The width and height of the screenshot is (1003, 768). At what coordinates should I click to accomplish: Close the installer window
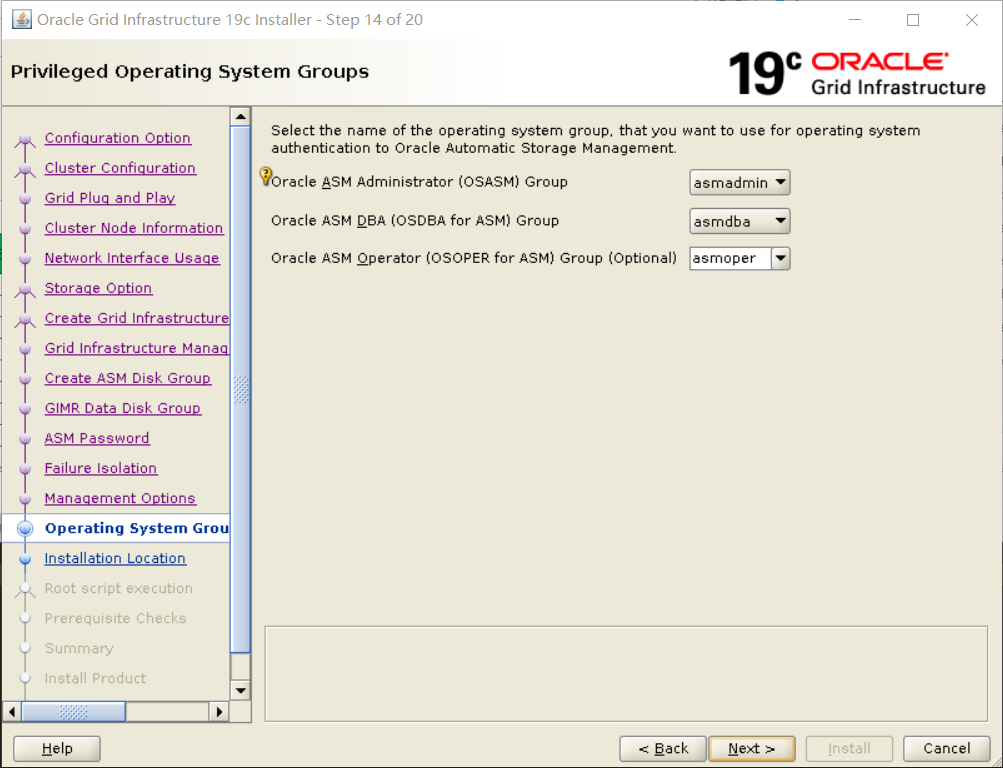pyautogui.click(x=972, y=20)
